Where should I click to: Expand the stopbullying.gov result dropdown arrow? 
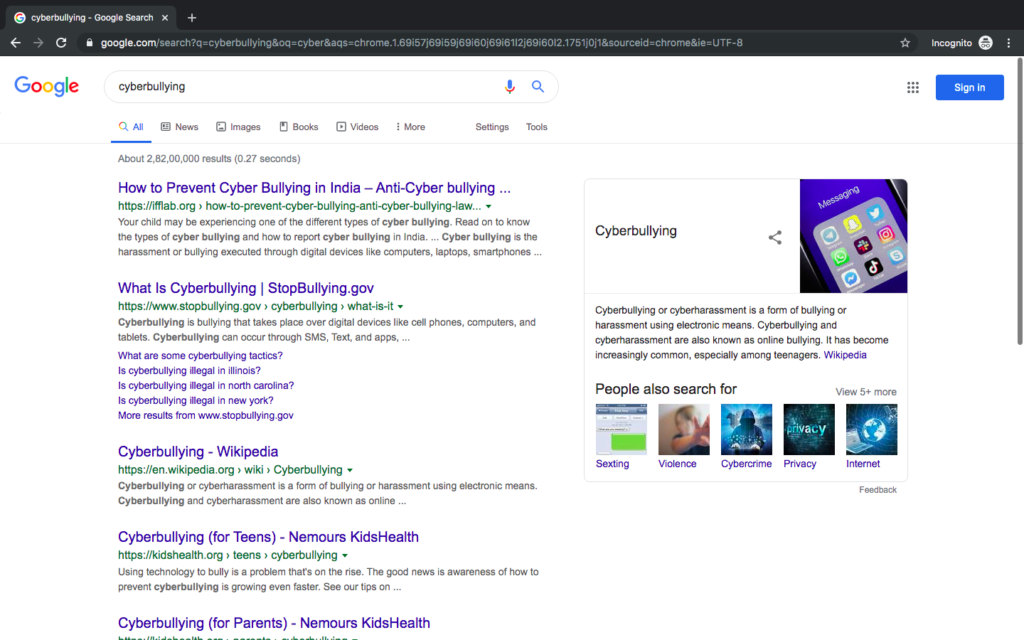(400, 306)
